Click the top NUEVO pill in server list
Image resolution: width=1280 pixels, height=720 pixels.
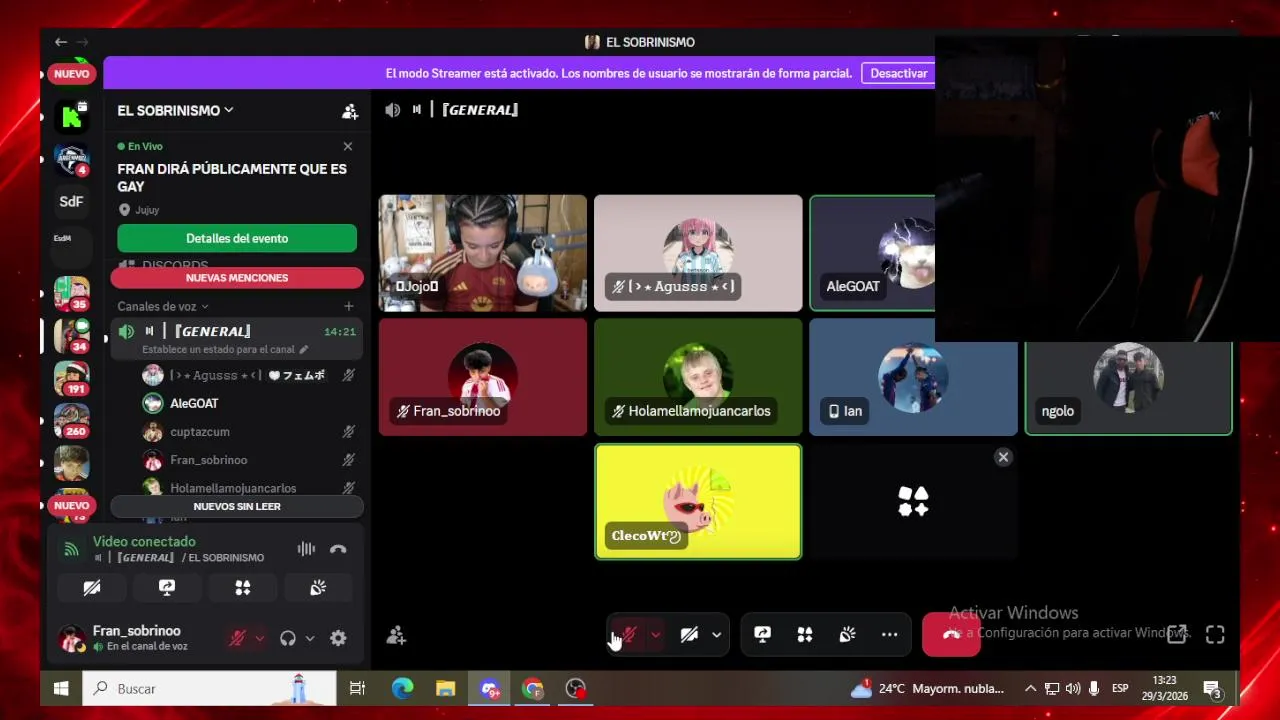(71, 74)
